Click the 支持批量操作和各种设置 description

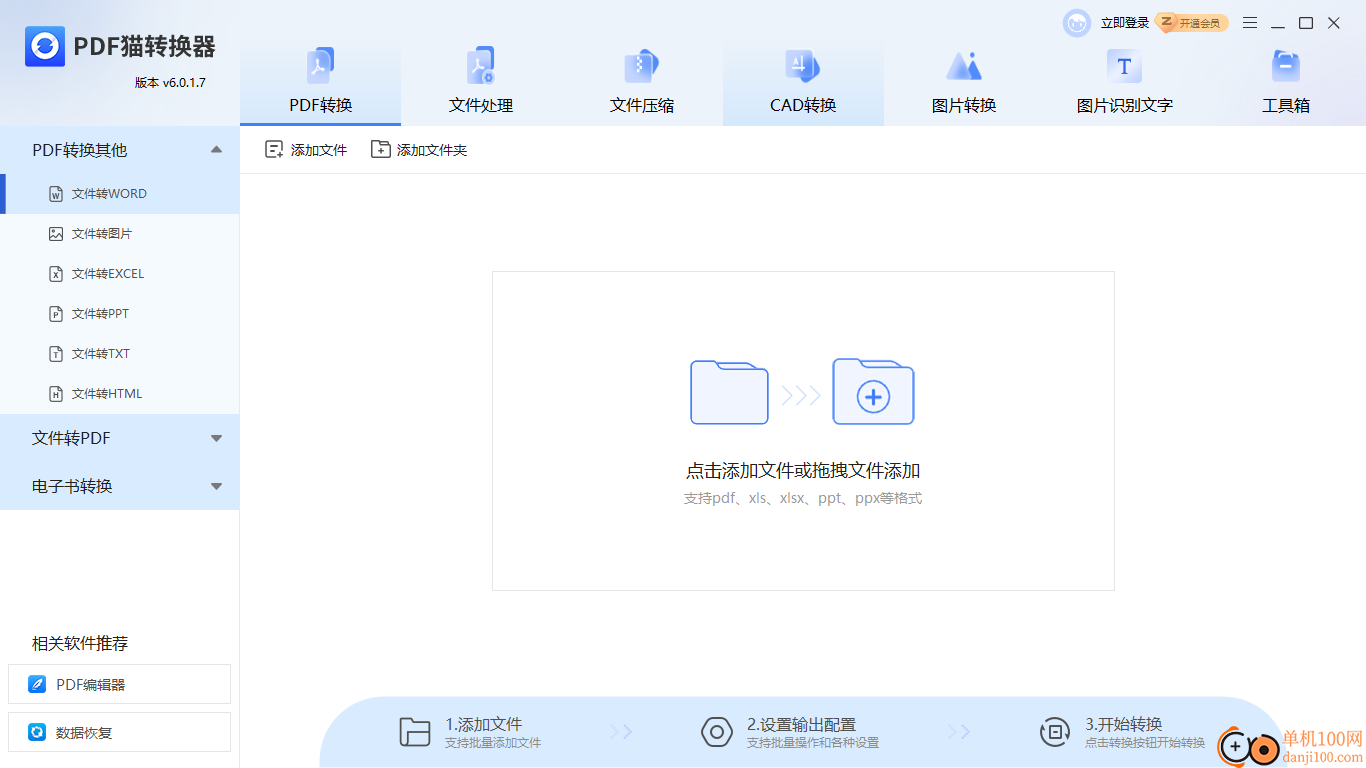(x=813, y=743)
